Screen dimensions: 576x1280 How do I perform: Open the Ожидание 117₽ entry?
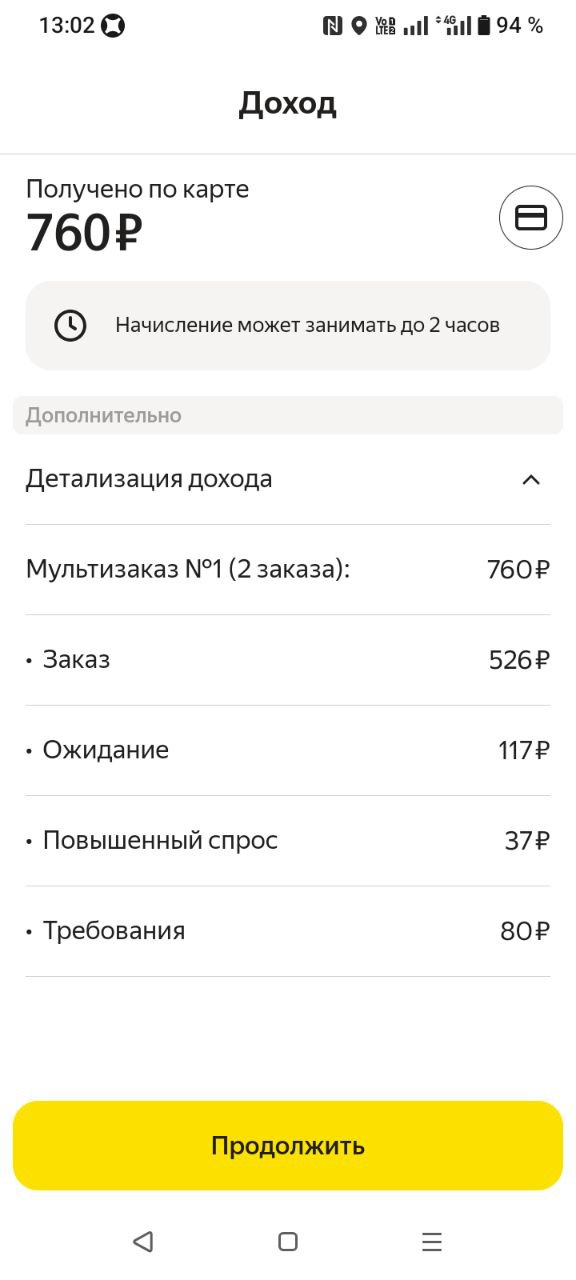click(288, 750)
